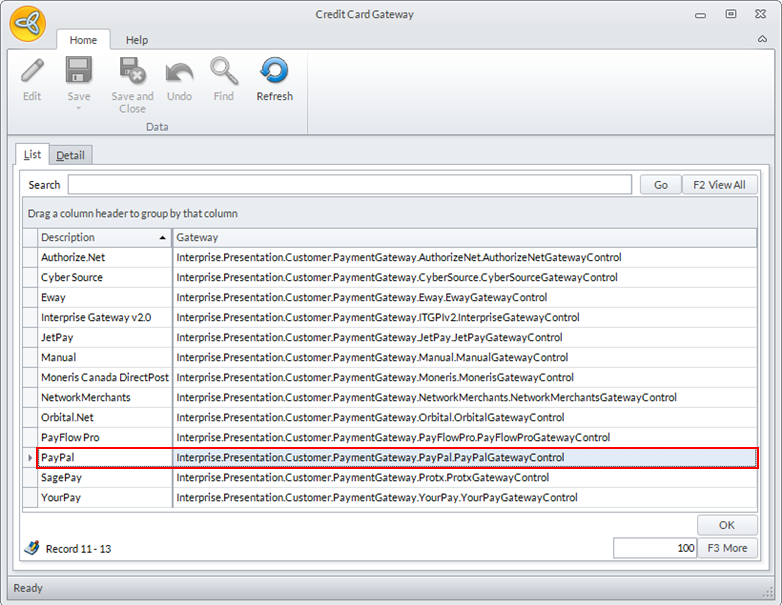Click the Find magnifier icon

tap(223, 71)
